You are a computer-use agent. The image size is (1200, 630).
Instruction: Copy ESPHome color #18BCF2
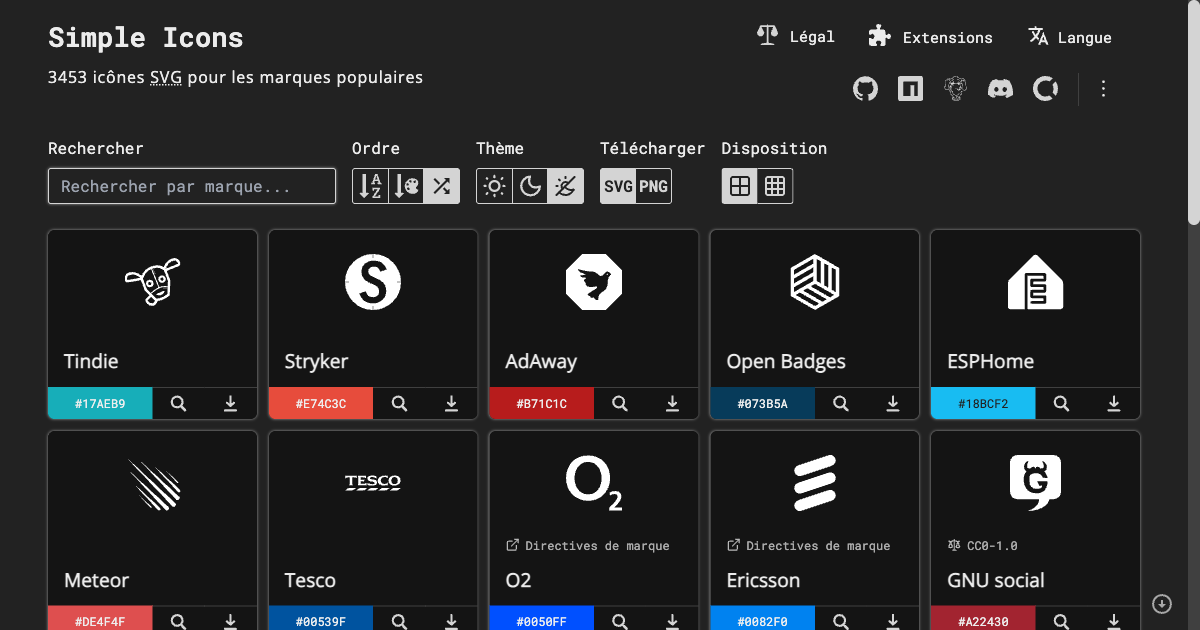[x=983, y=404]
